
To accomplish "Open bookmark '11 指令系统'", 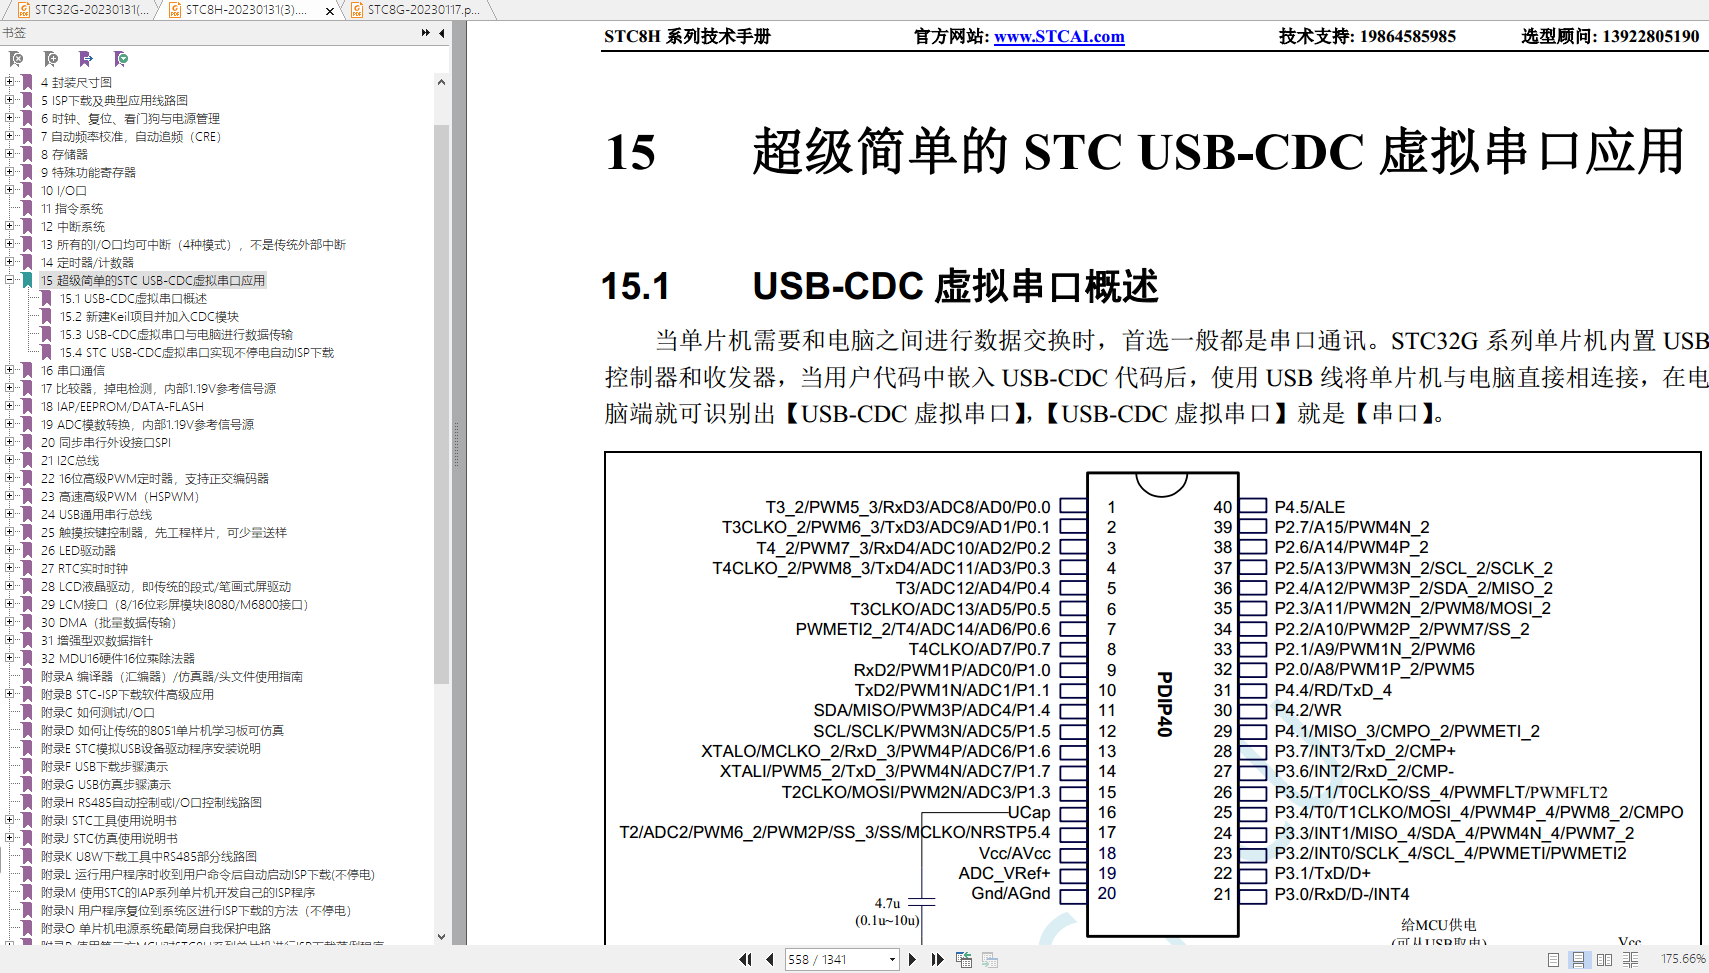I will click(72, 208).
